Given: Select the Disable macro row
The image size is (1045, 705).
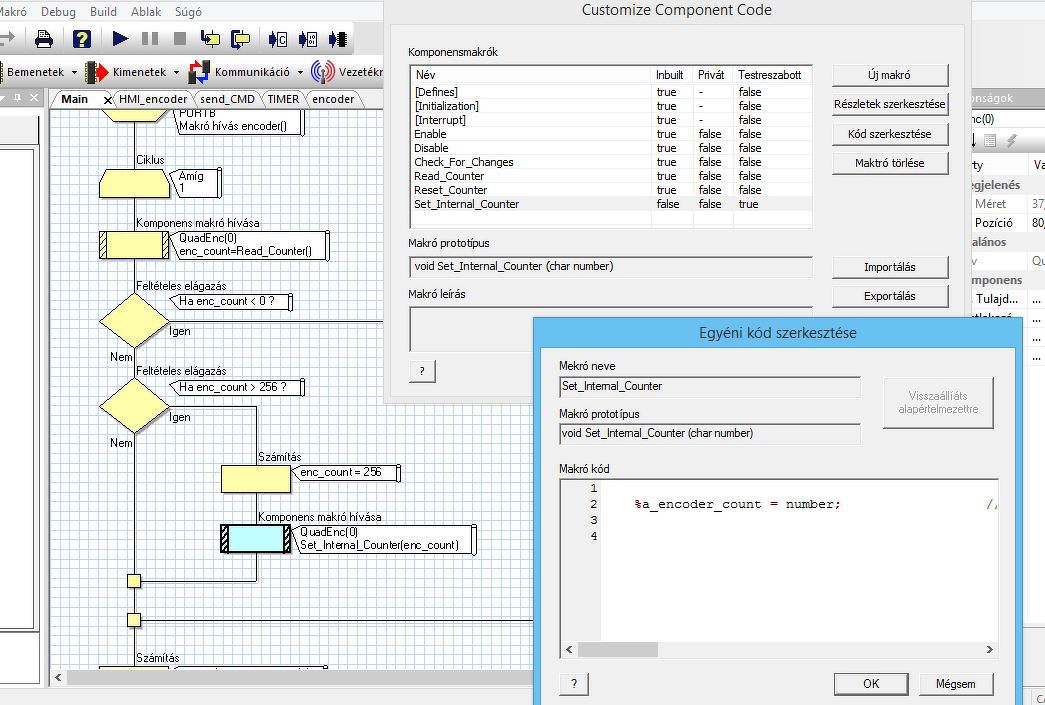Looking at the screenshot, I should (x=610, y=148).
